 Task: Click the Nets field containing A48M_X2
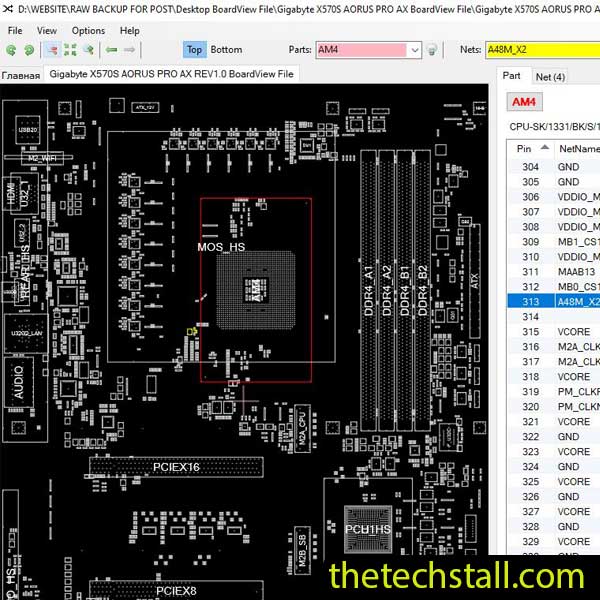click(x=540, y=50)
